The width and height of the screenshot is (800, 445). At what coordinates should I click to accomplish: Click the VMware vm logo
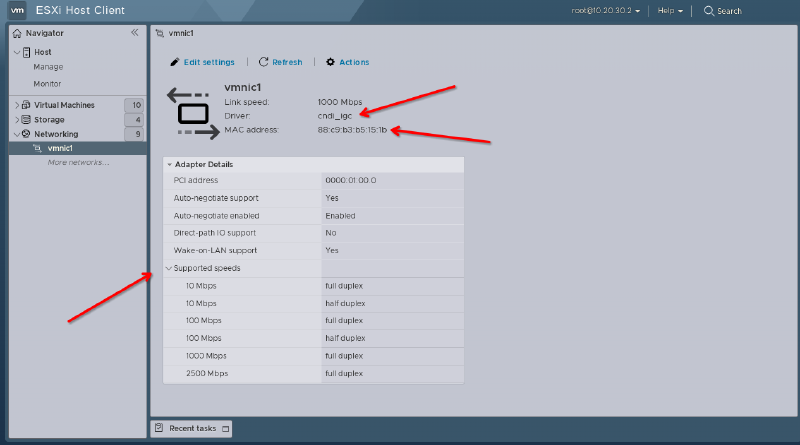click(x=17, y=10)
